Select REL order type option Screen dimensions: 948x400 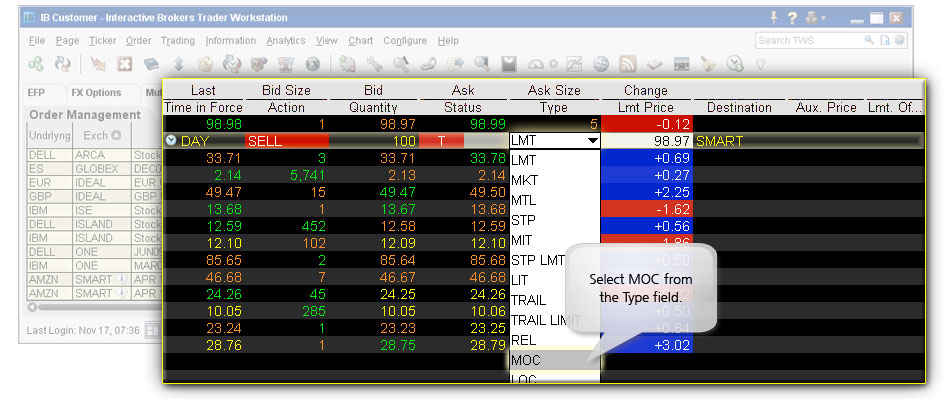pyautogui.click(x=554, y=340)
